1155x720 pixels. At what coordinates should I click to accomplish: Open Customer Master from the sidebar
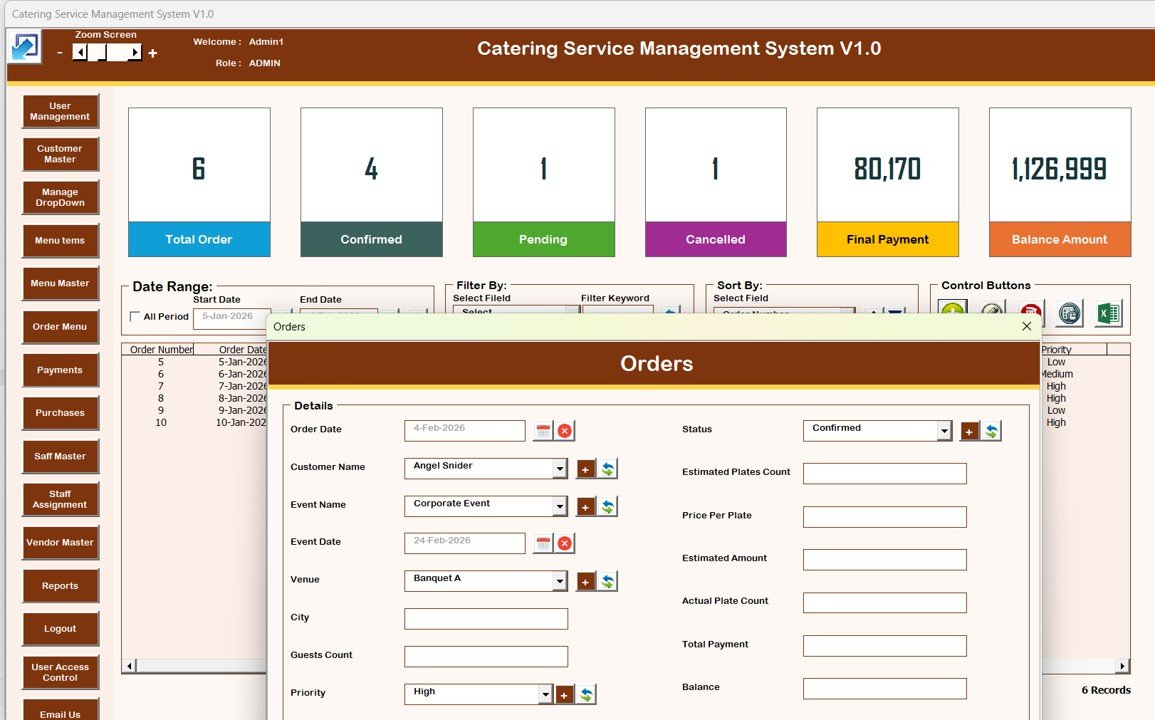(60, 154)
